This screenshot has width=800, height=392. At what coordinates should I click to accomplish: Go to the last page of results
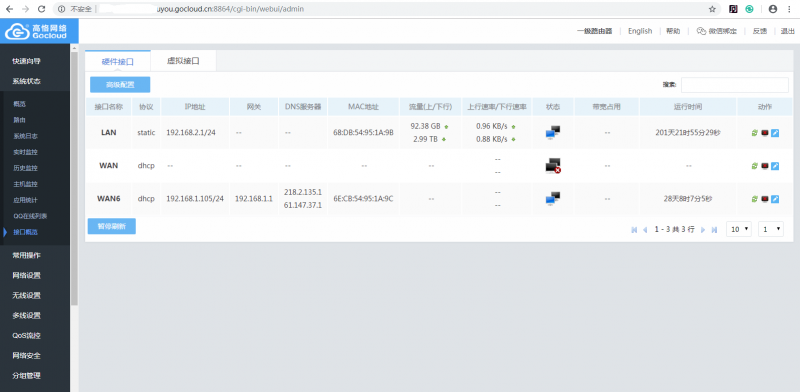[714, 230]
